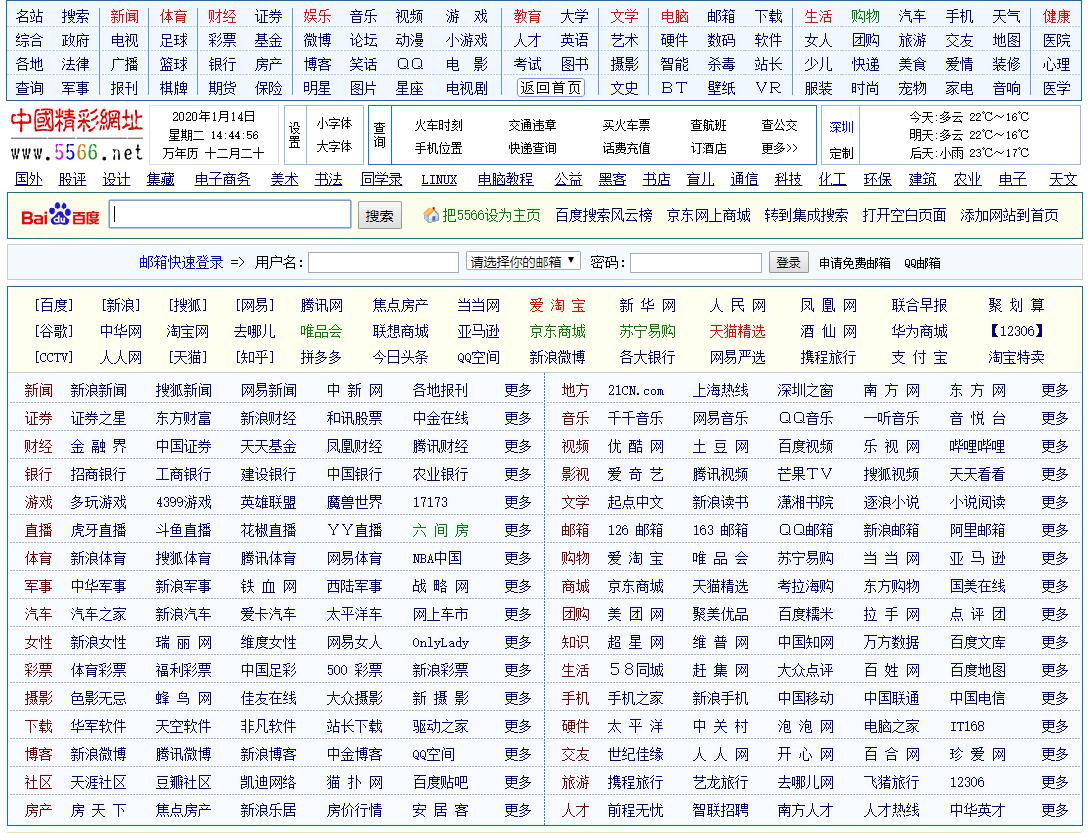Click the 用户名 input field
Screen dimensions: 1091x833
point(383,262)
